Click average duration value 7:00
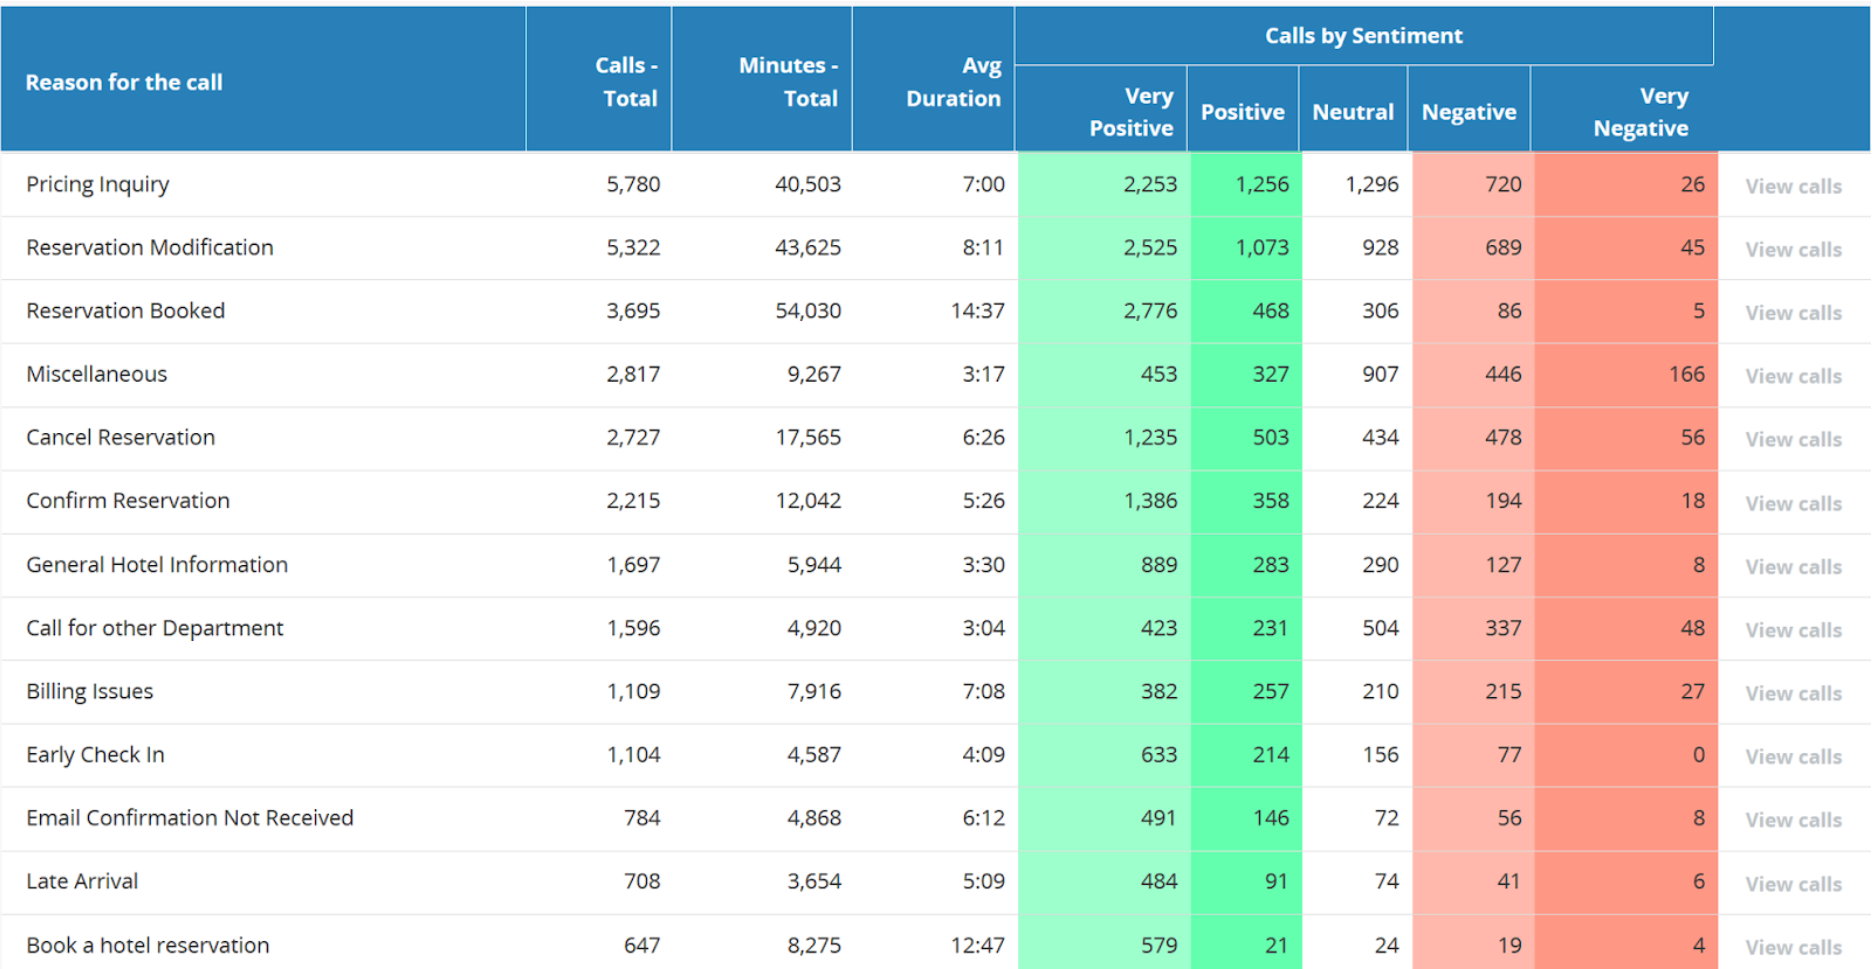The height and width of the screenshot is (969, 1872). [983, 184]
